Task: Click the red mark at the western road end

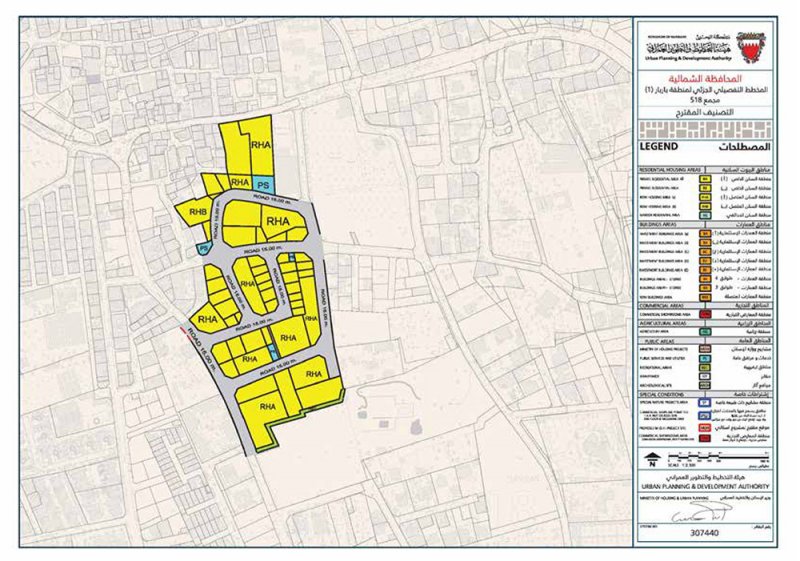Action: pos(184,332)
